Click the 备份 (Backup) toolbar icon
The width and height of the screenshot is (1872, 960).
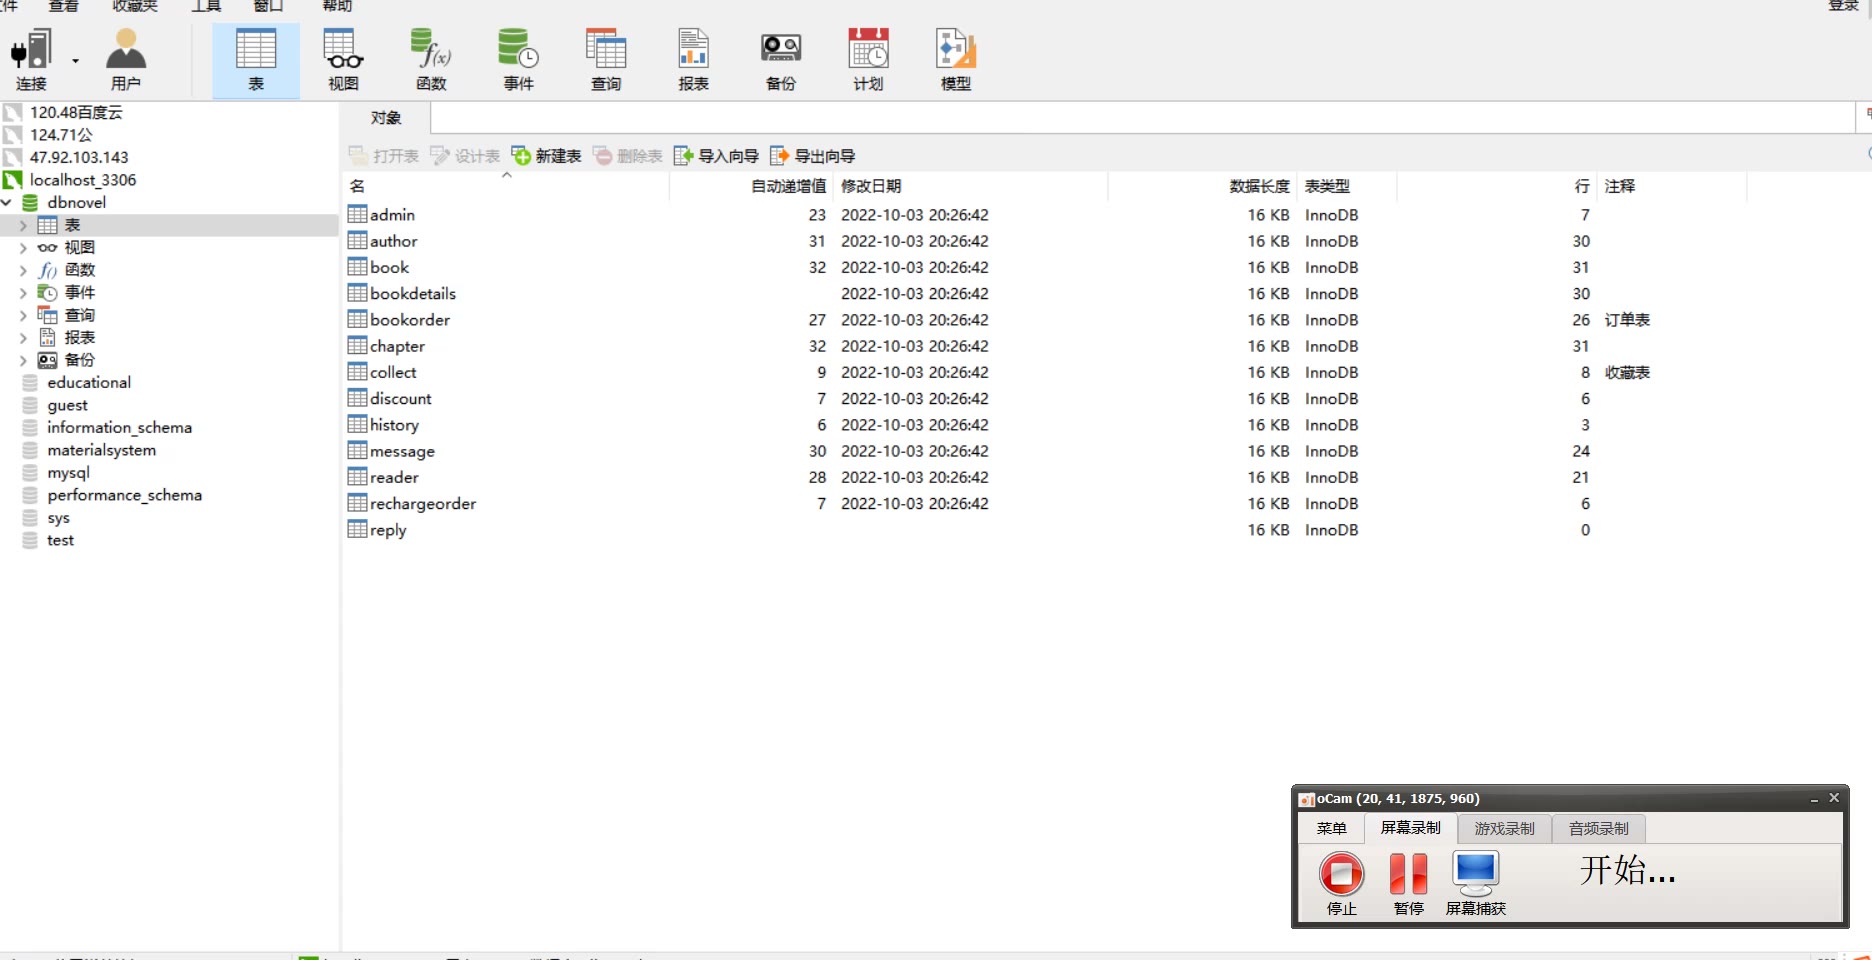pyautogui.click(x=781, y=60)
